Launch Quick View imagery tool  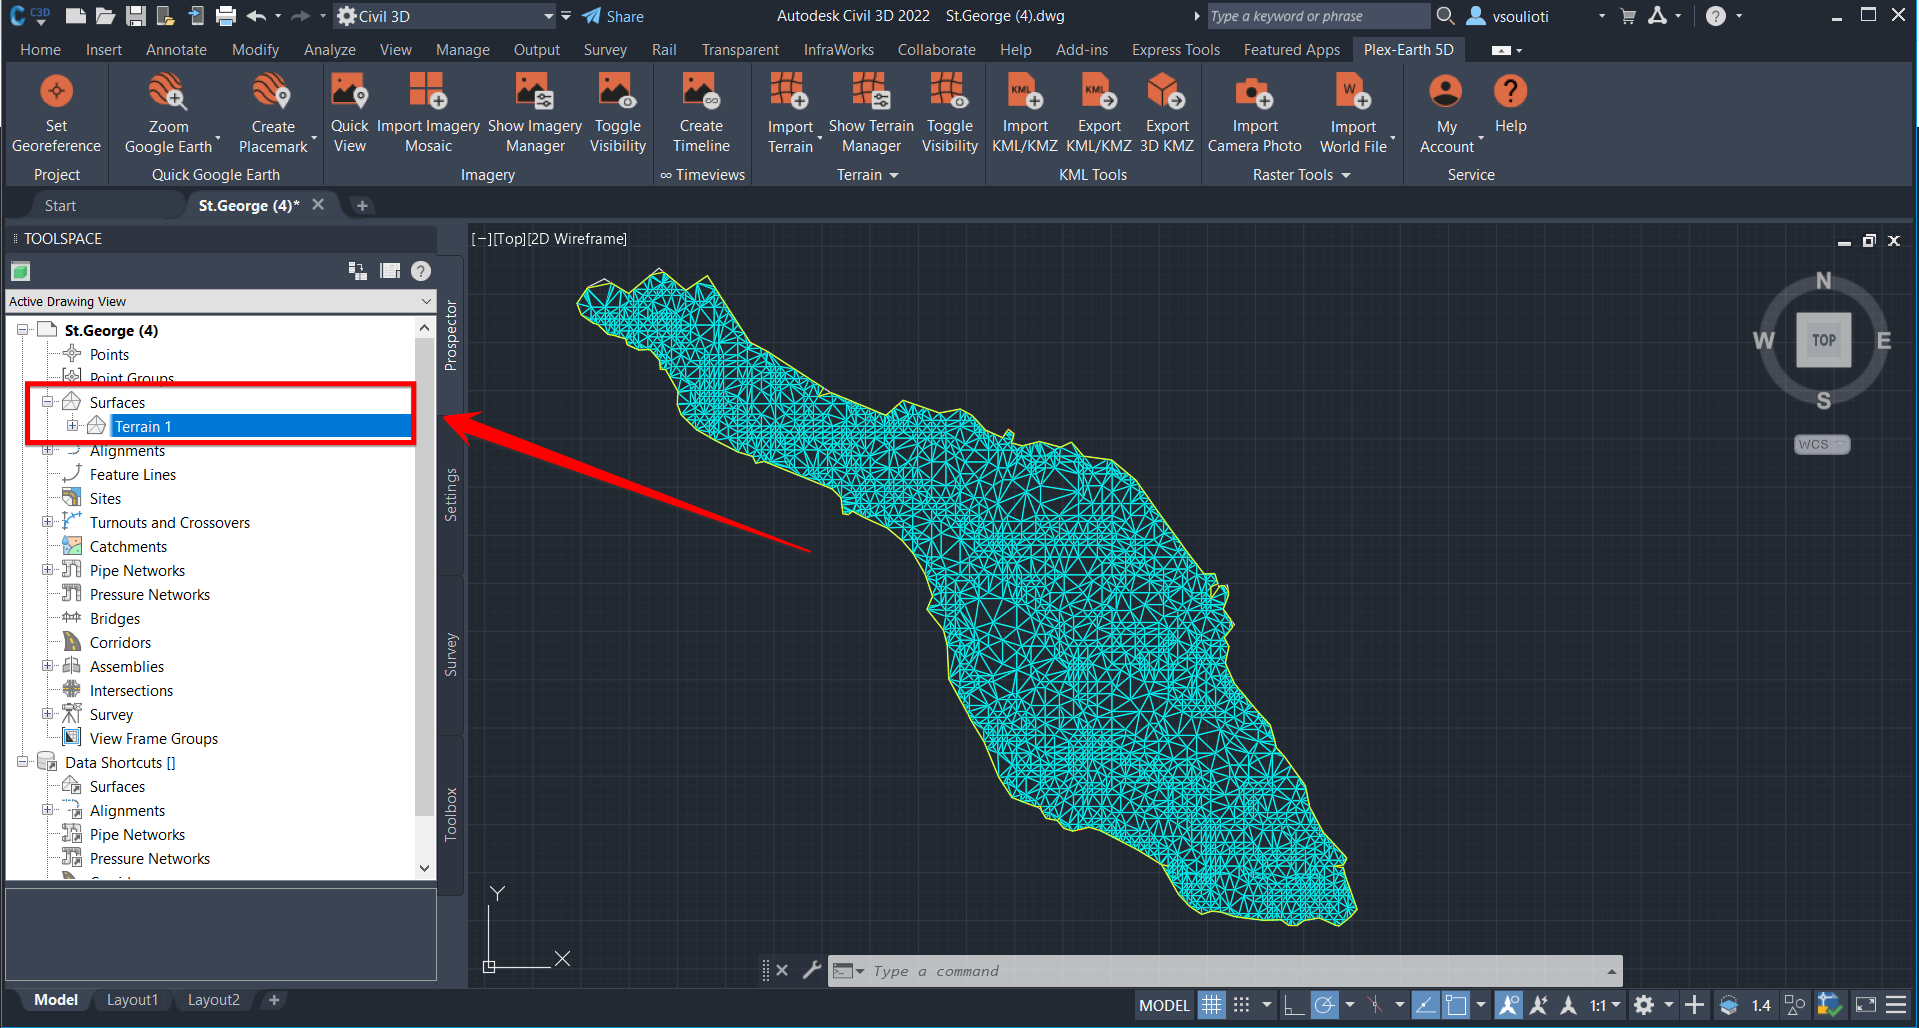click(x=349, y=113)
